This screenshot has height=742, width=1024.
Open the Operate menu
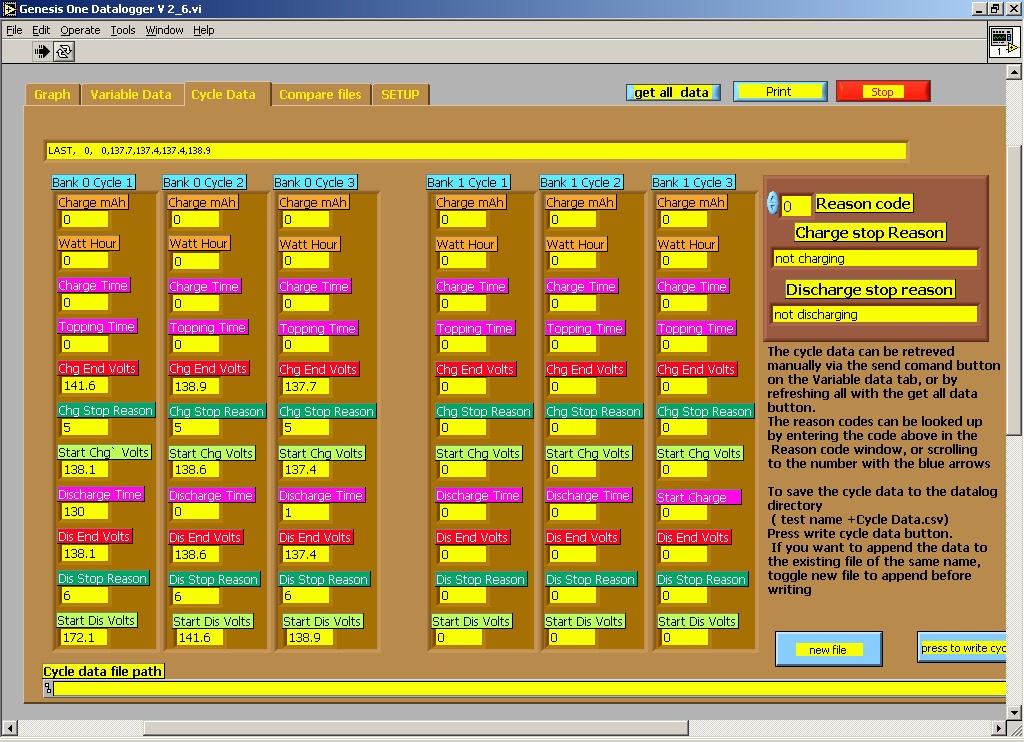point(80,30)
